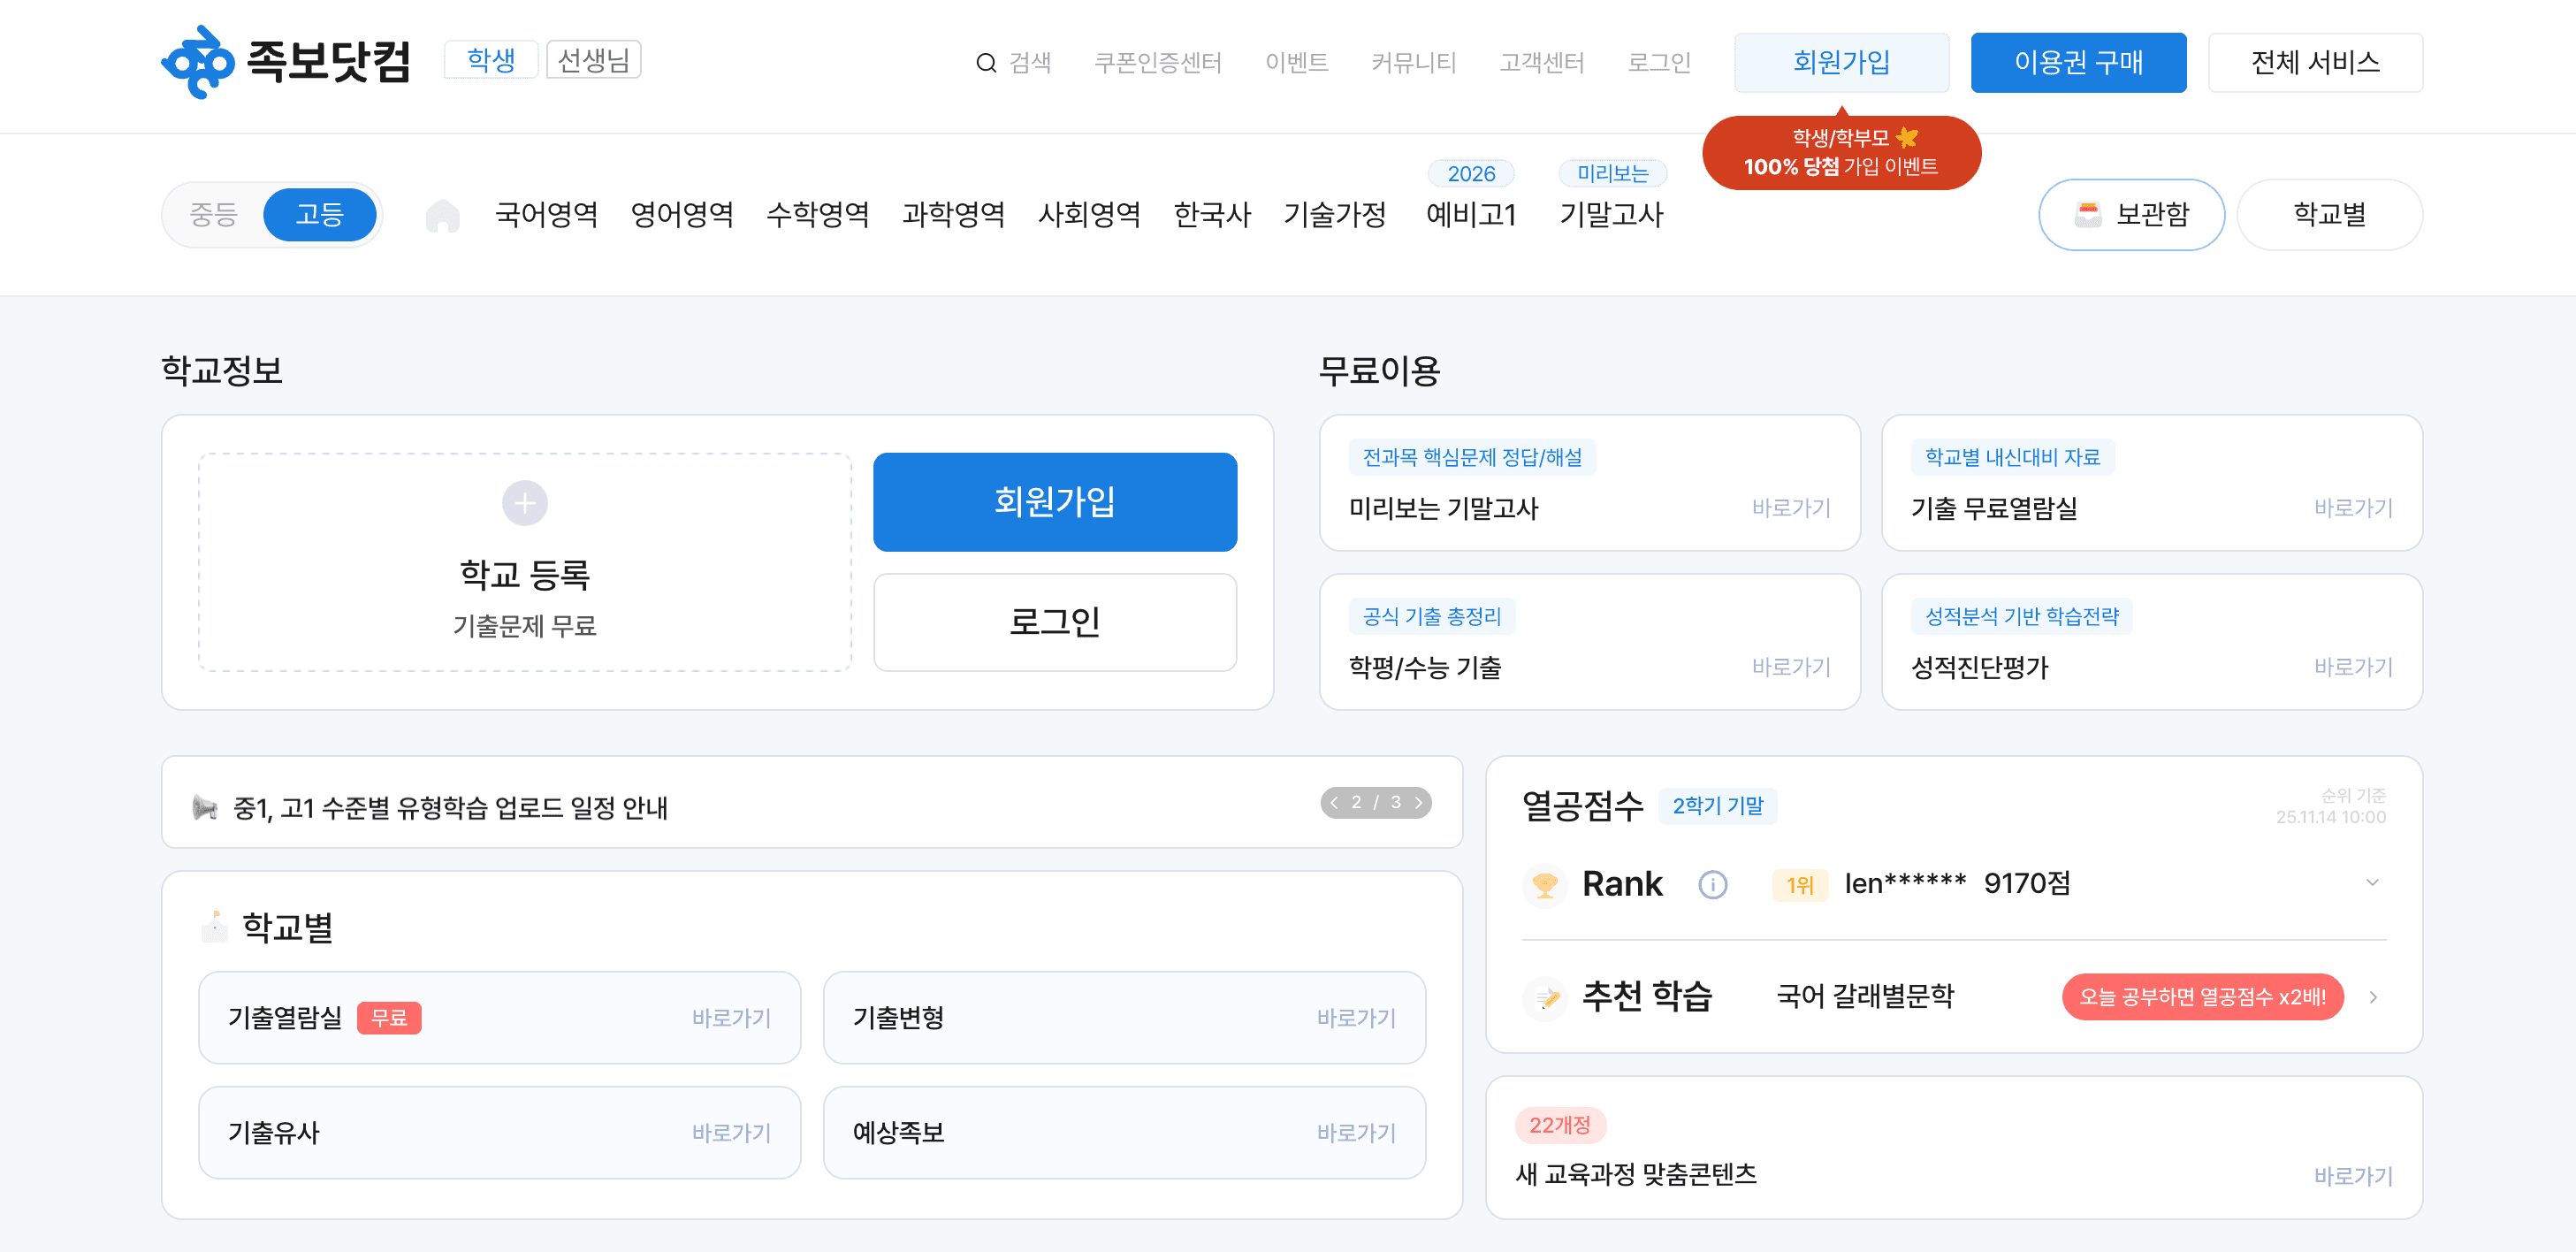
Task: Show previous notice with left arrow
Action: point(1334,802)
